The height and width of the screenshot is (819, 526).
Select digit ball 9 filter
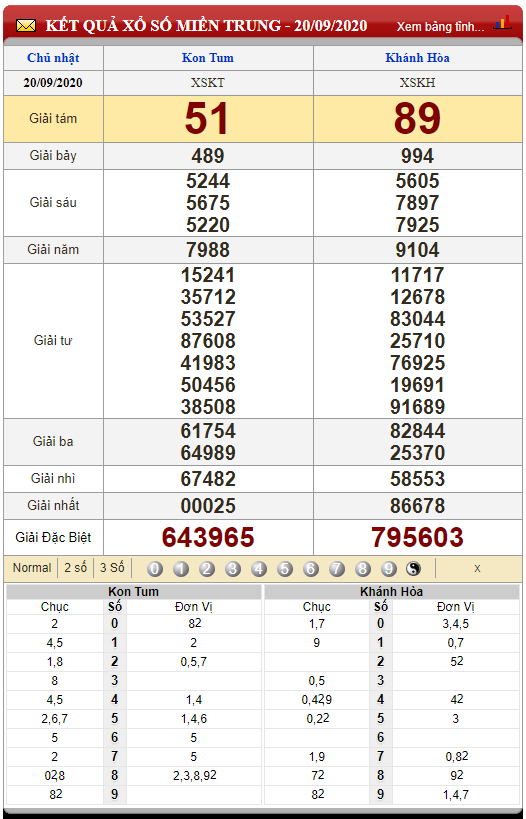[x=389, y=568]
